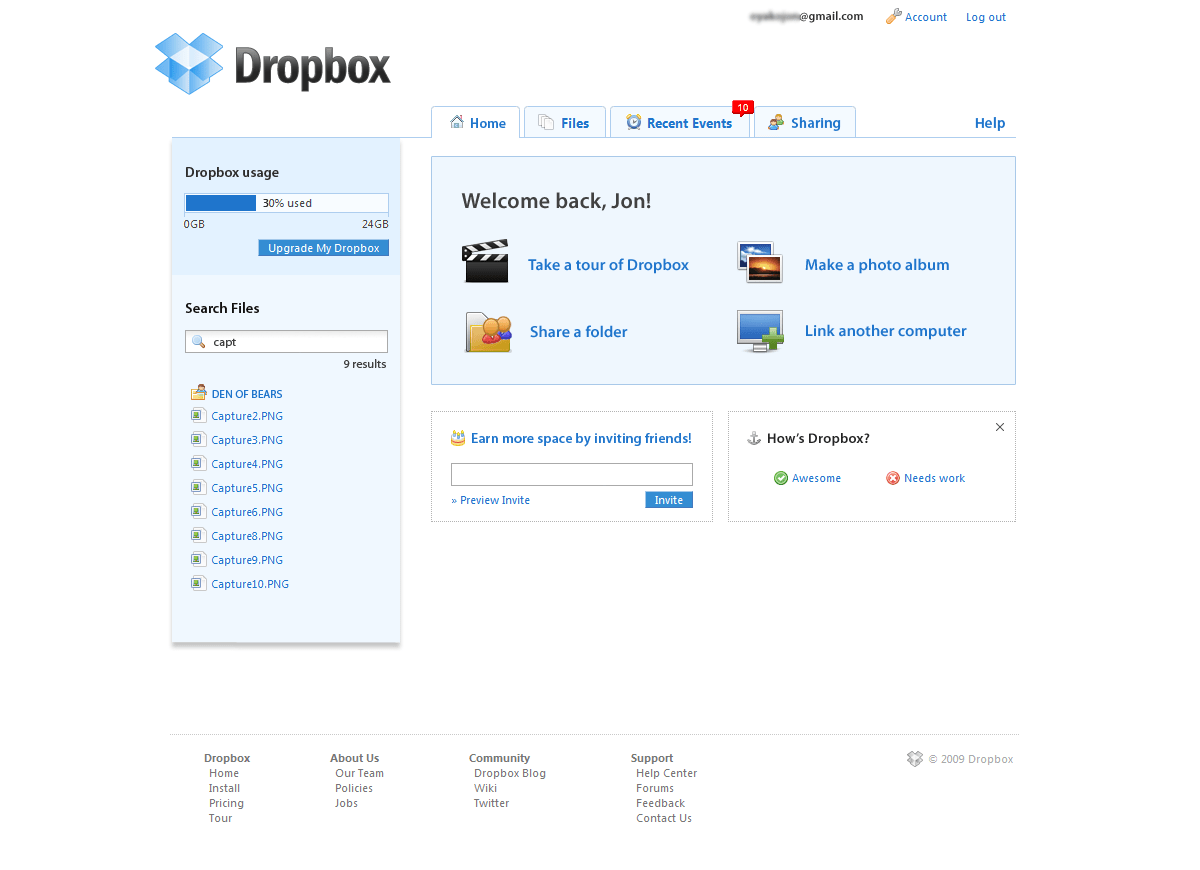Click Take a tour of Dropbox link
Screen dimensions: 1200x870
[x=608, y=265]
